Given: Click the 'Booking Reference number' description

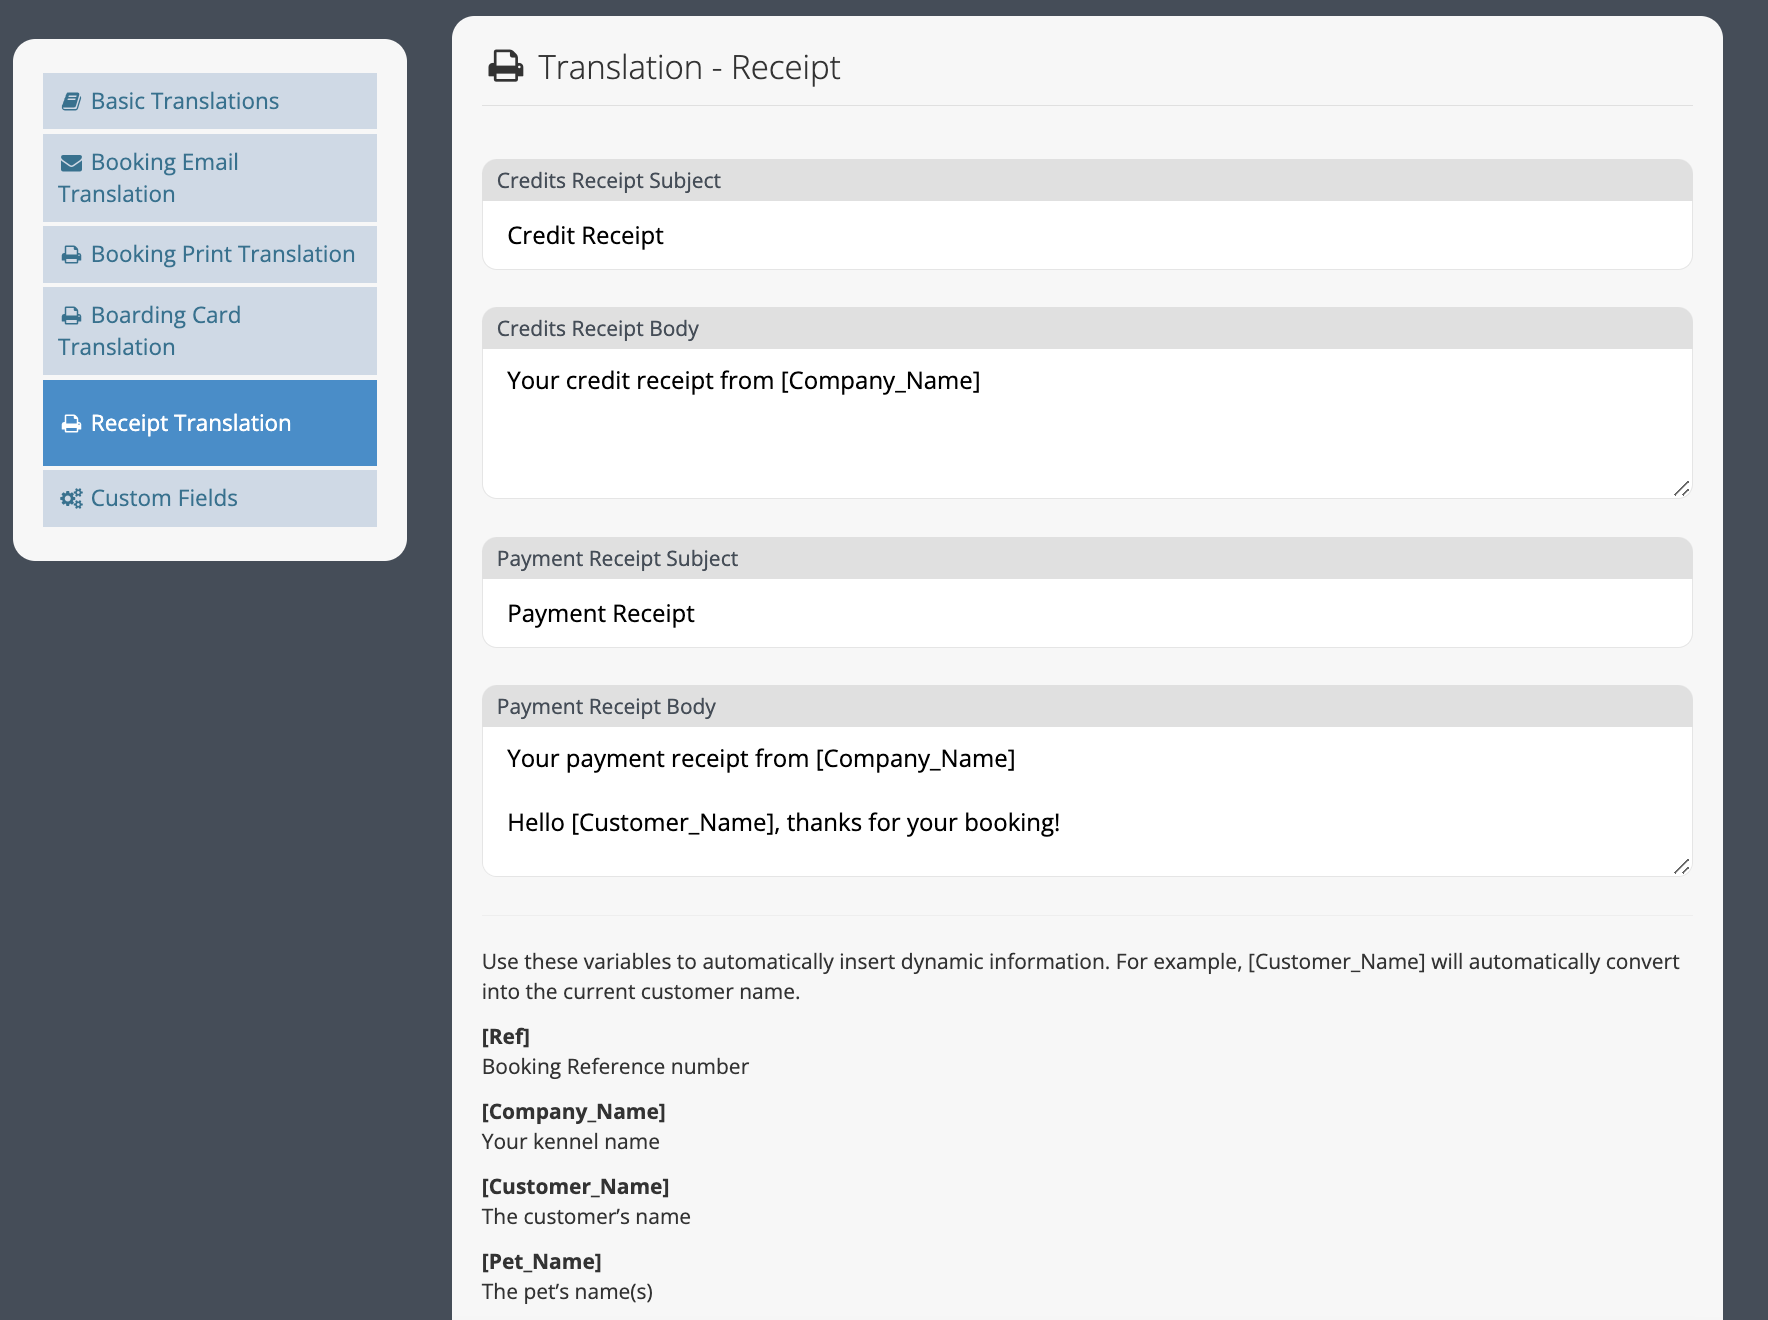Looking at the screenshot, I should coord(615,1066).
